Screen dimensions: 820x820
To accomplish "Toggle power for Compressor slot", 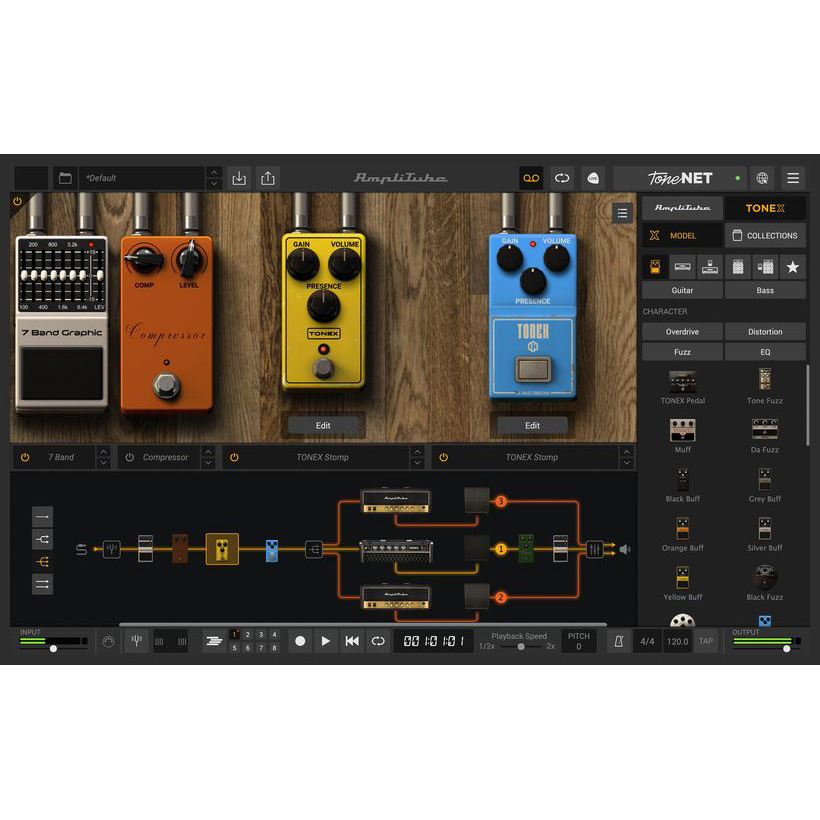I will pyautogui.click(x=129, y=457).
